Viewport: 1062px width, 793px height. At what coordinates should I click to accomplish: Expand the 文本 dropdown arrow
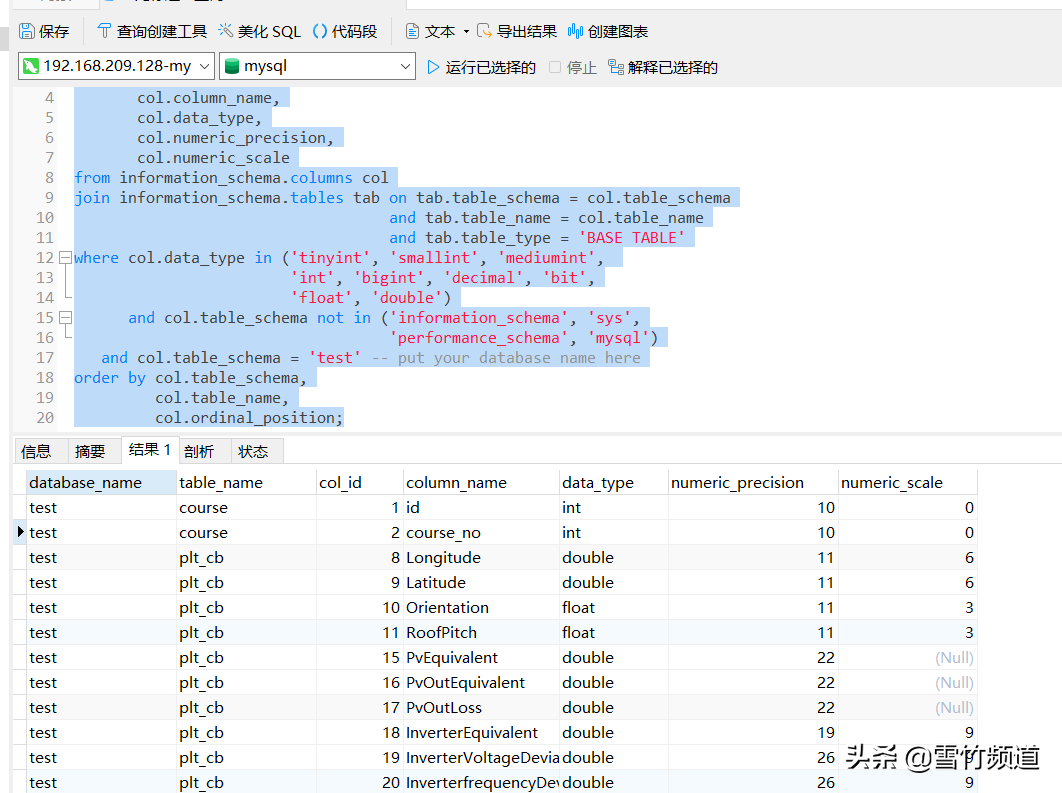click(466, 32)
